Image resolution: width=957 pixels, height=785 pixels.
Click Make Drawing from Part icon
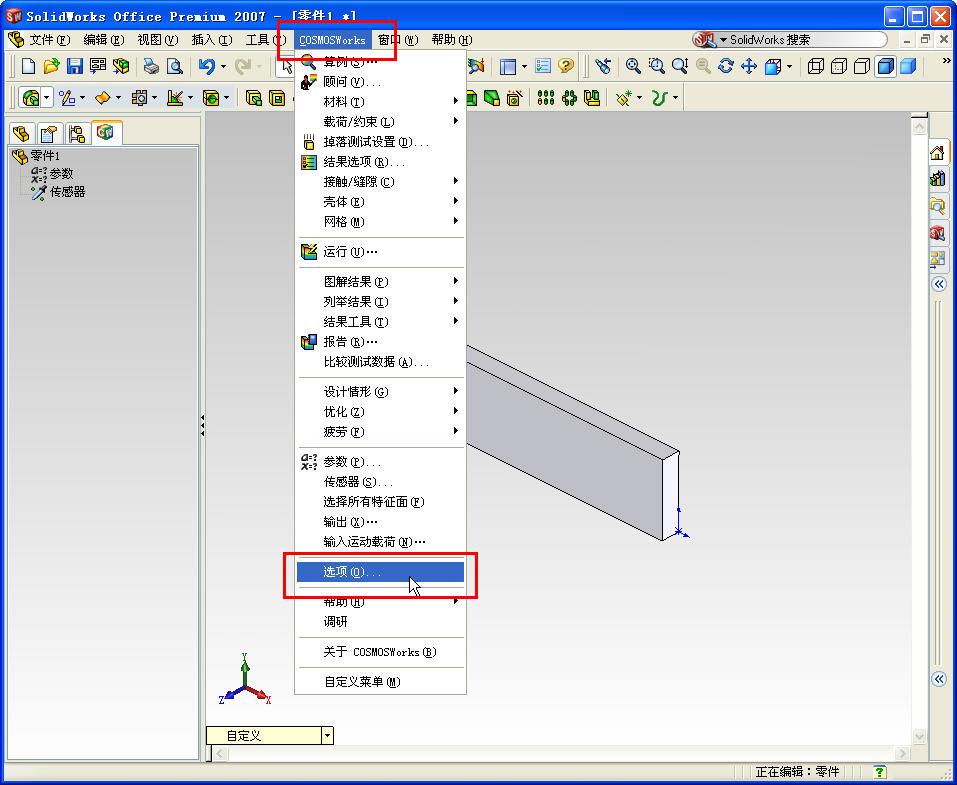tap(98, 66)
